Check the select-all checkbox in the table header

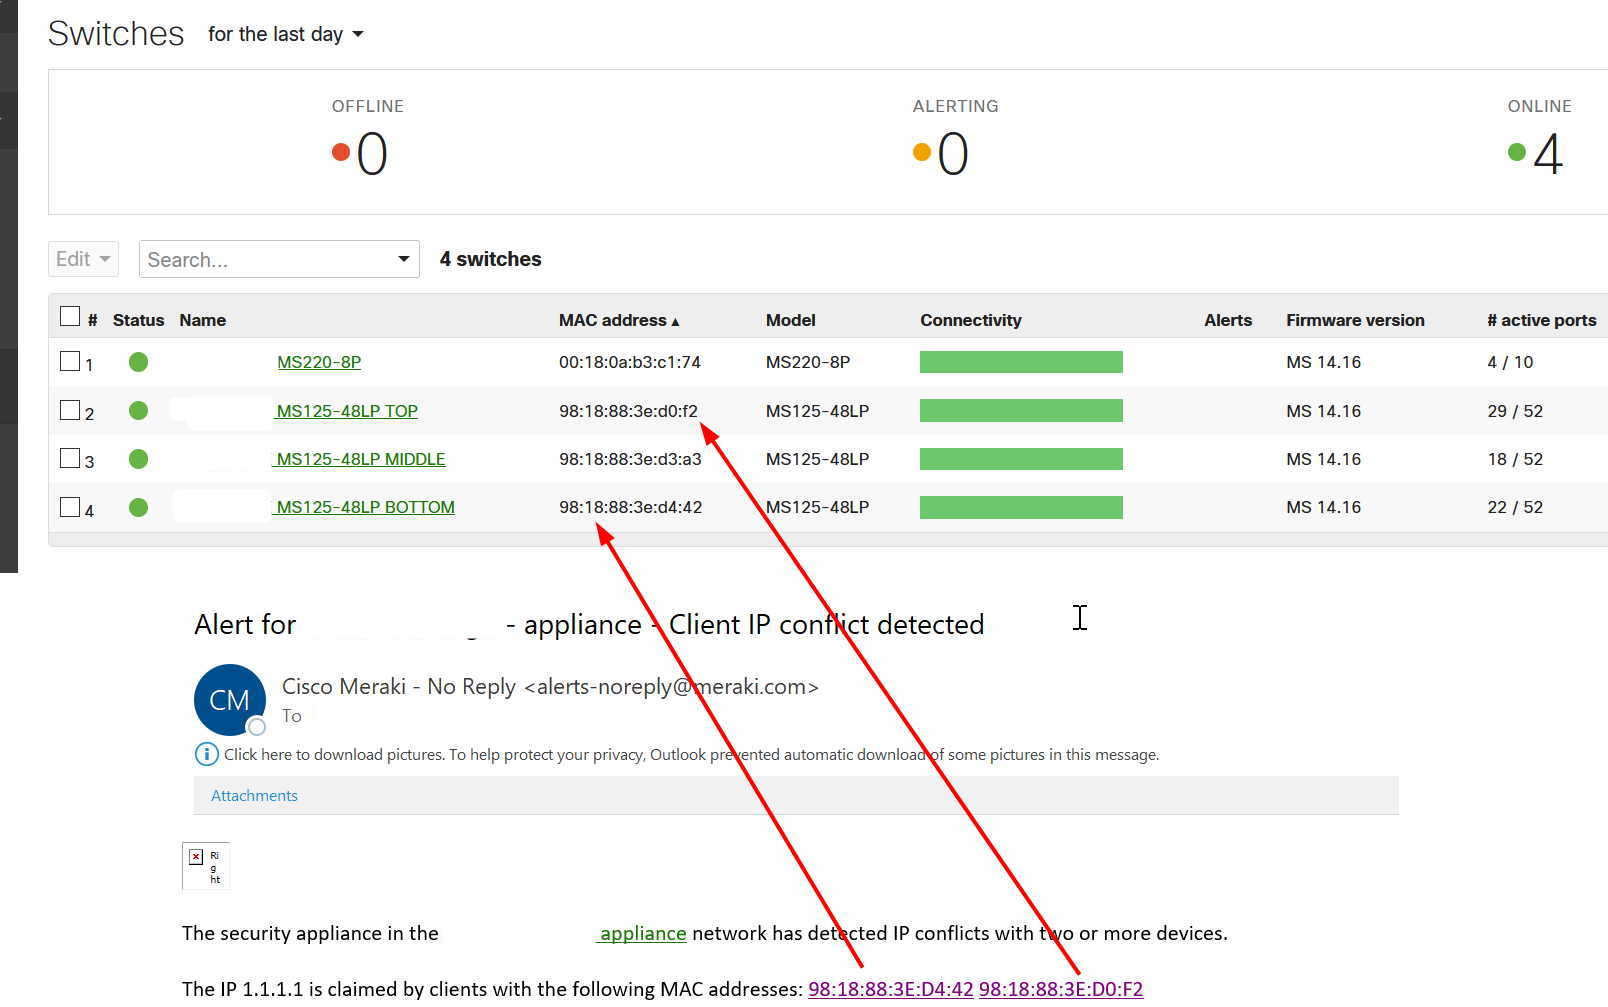[x=70, y=315]
